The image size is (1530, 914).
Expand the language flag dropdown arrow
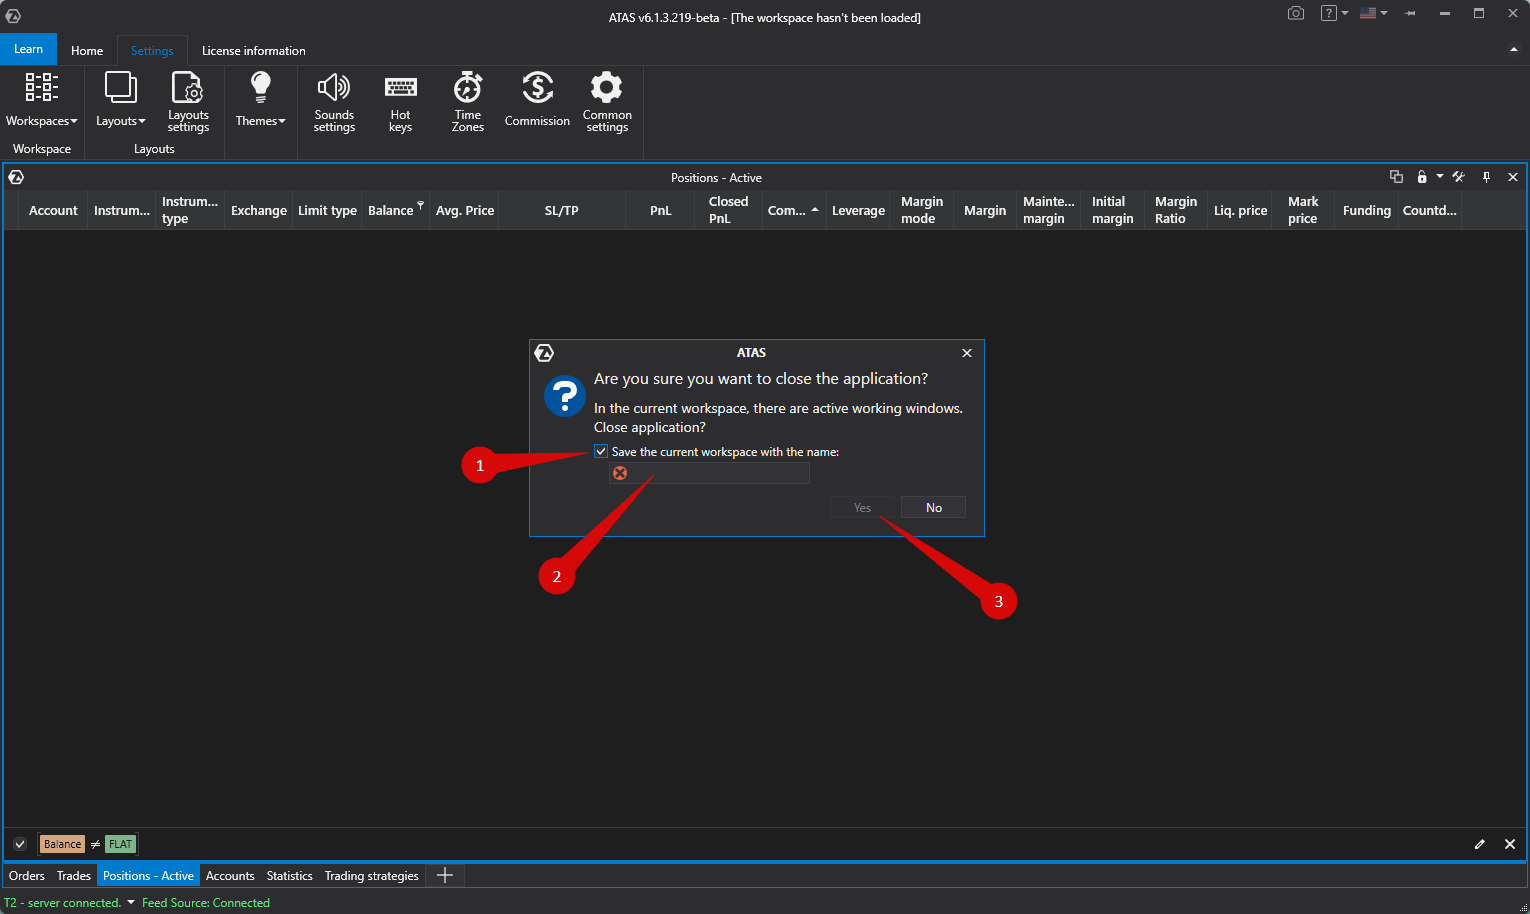(1384, 13)
